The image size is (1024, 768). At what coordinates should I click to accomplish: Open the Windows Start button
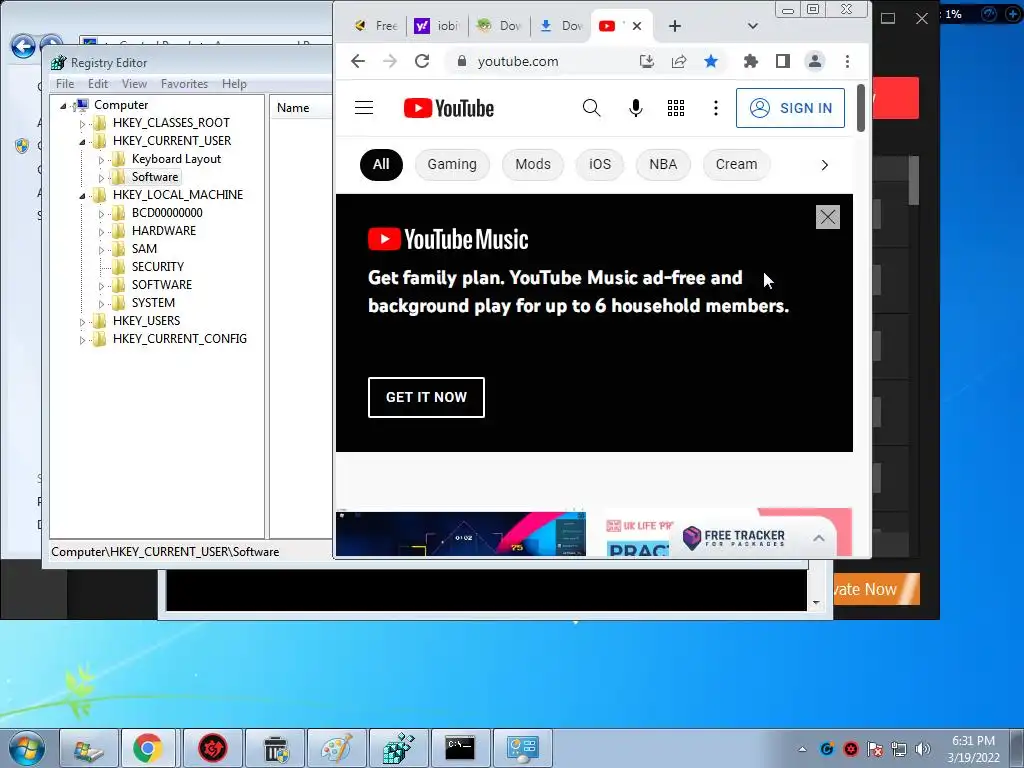point(27,748)
